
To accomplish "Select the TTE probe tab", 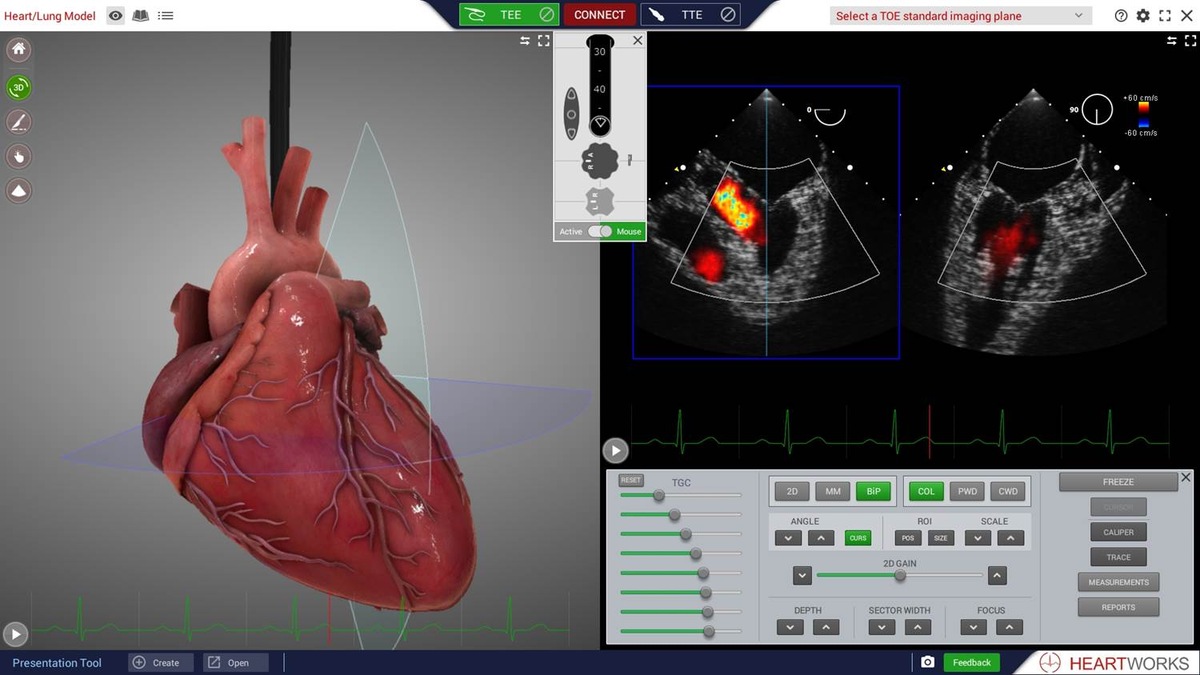I will (691, 14).
